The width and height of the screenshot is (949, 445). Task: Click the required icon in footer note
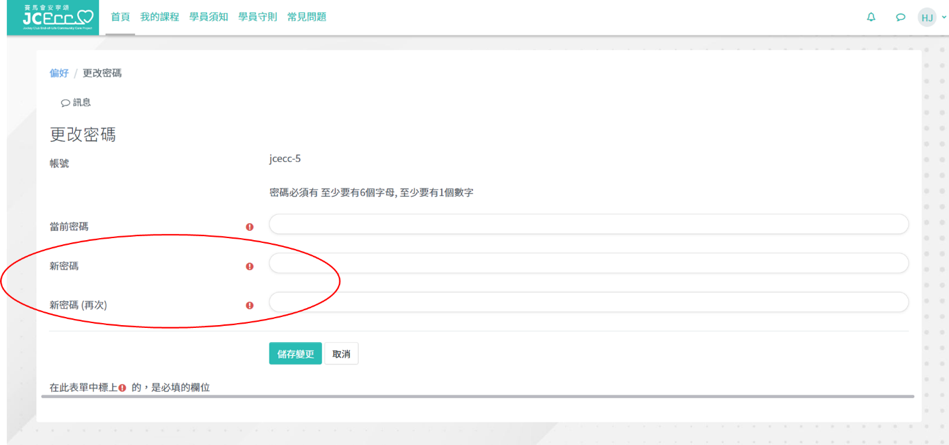[x=122, y=387]
